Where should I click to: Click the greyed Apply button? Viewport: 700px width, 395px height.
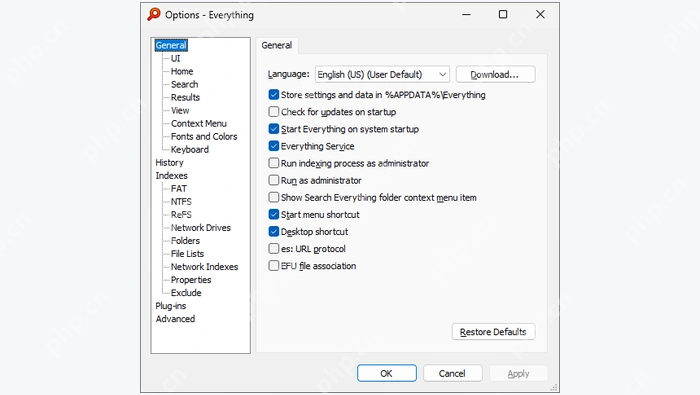518,374
